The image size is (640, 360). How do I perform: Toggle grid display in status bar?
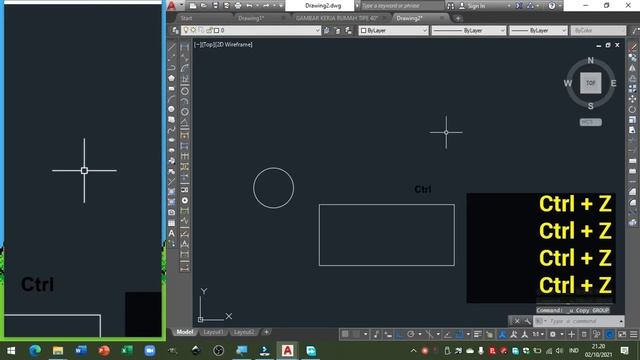point(345,334)
